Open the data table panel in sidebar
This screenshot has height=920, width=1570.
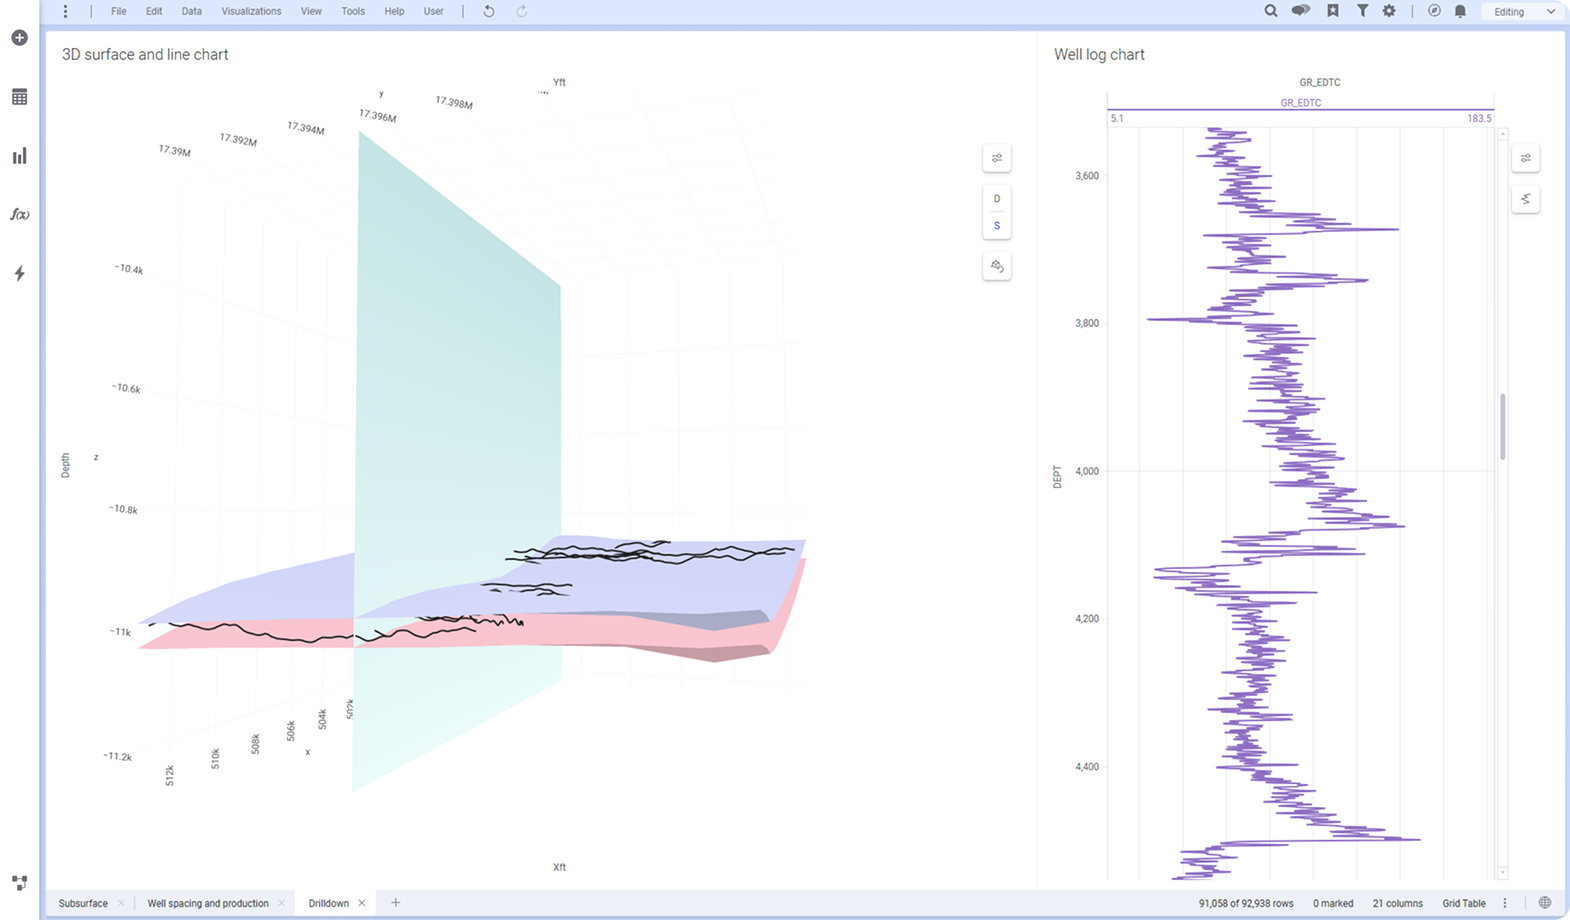click(x=19, y=97)
